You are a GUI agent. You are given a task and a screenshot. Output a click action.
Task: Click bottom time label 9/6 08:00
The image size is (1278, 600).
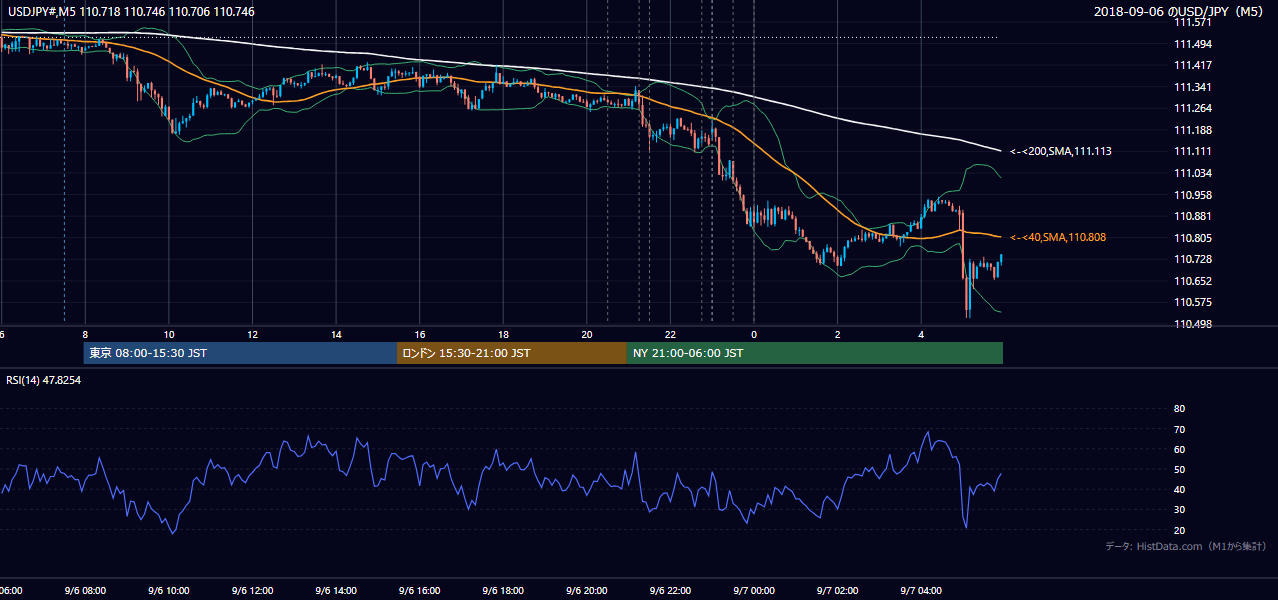(x=85, y=591)
